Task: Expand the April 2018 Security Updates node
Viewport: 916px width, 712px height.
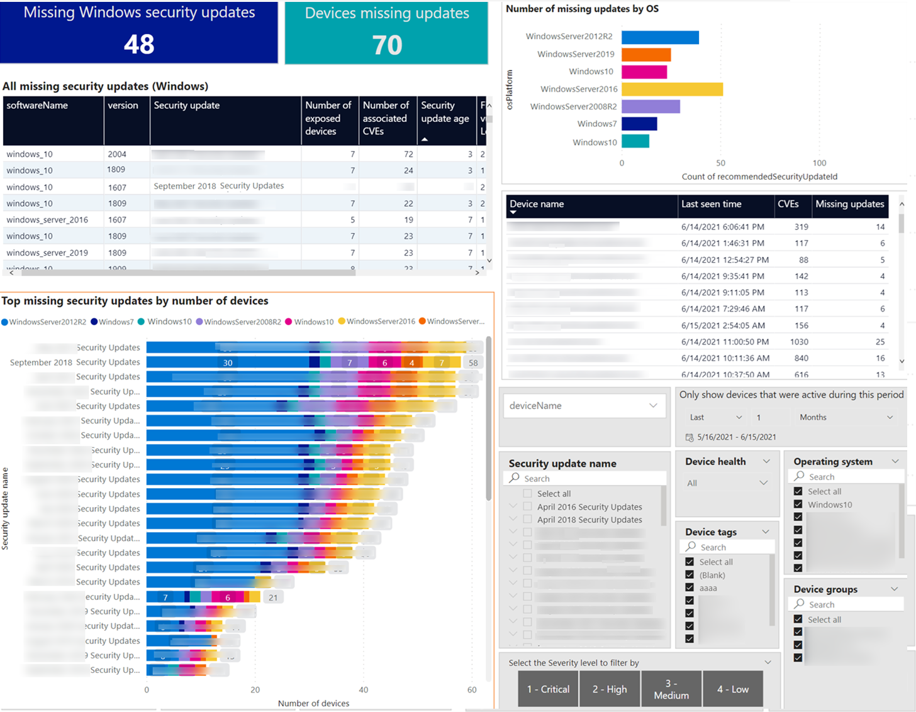Action: (513, 519)
